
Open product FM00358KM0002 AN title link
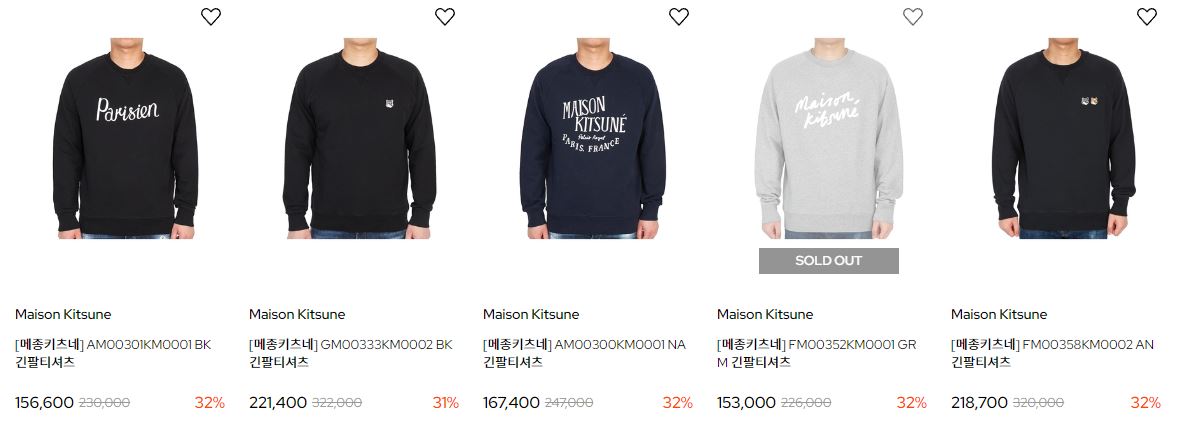[x=1052, y=353]
